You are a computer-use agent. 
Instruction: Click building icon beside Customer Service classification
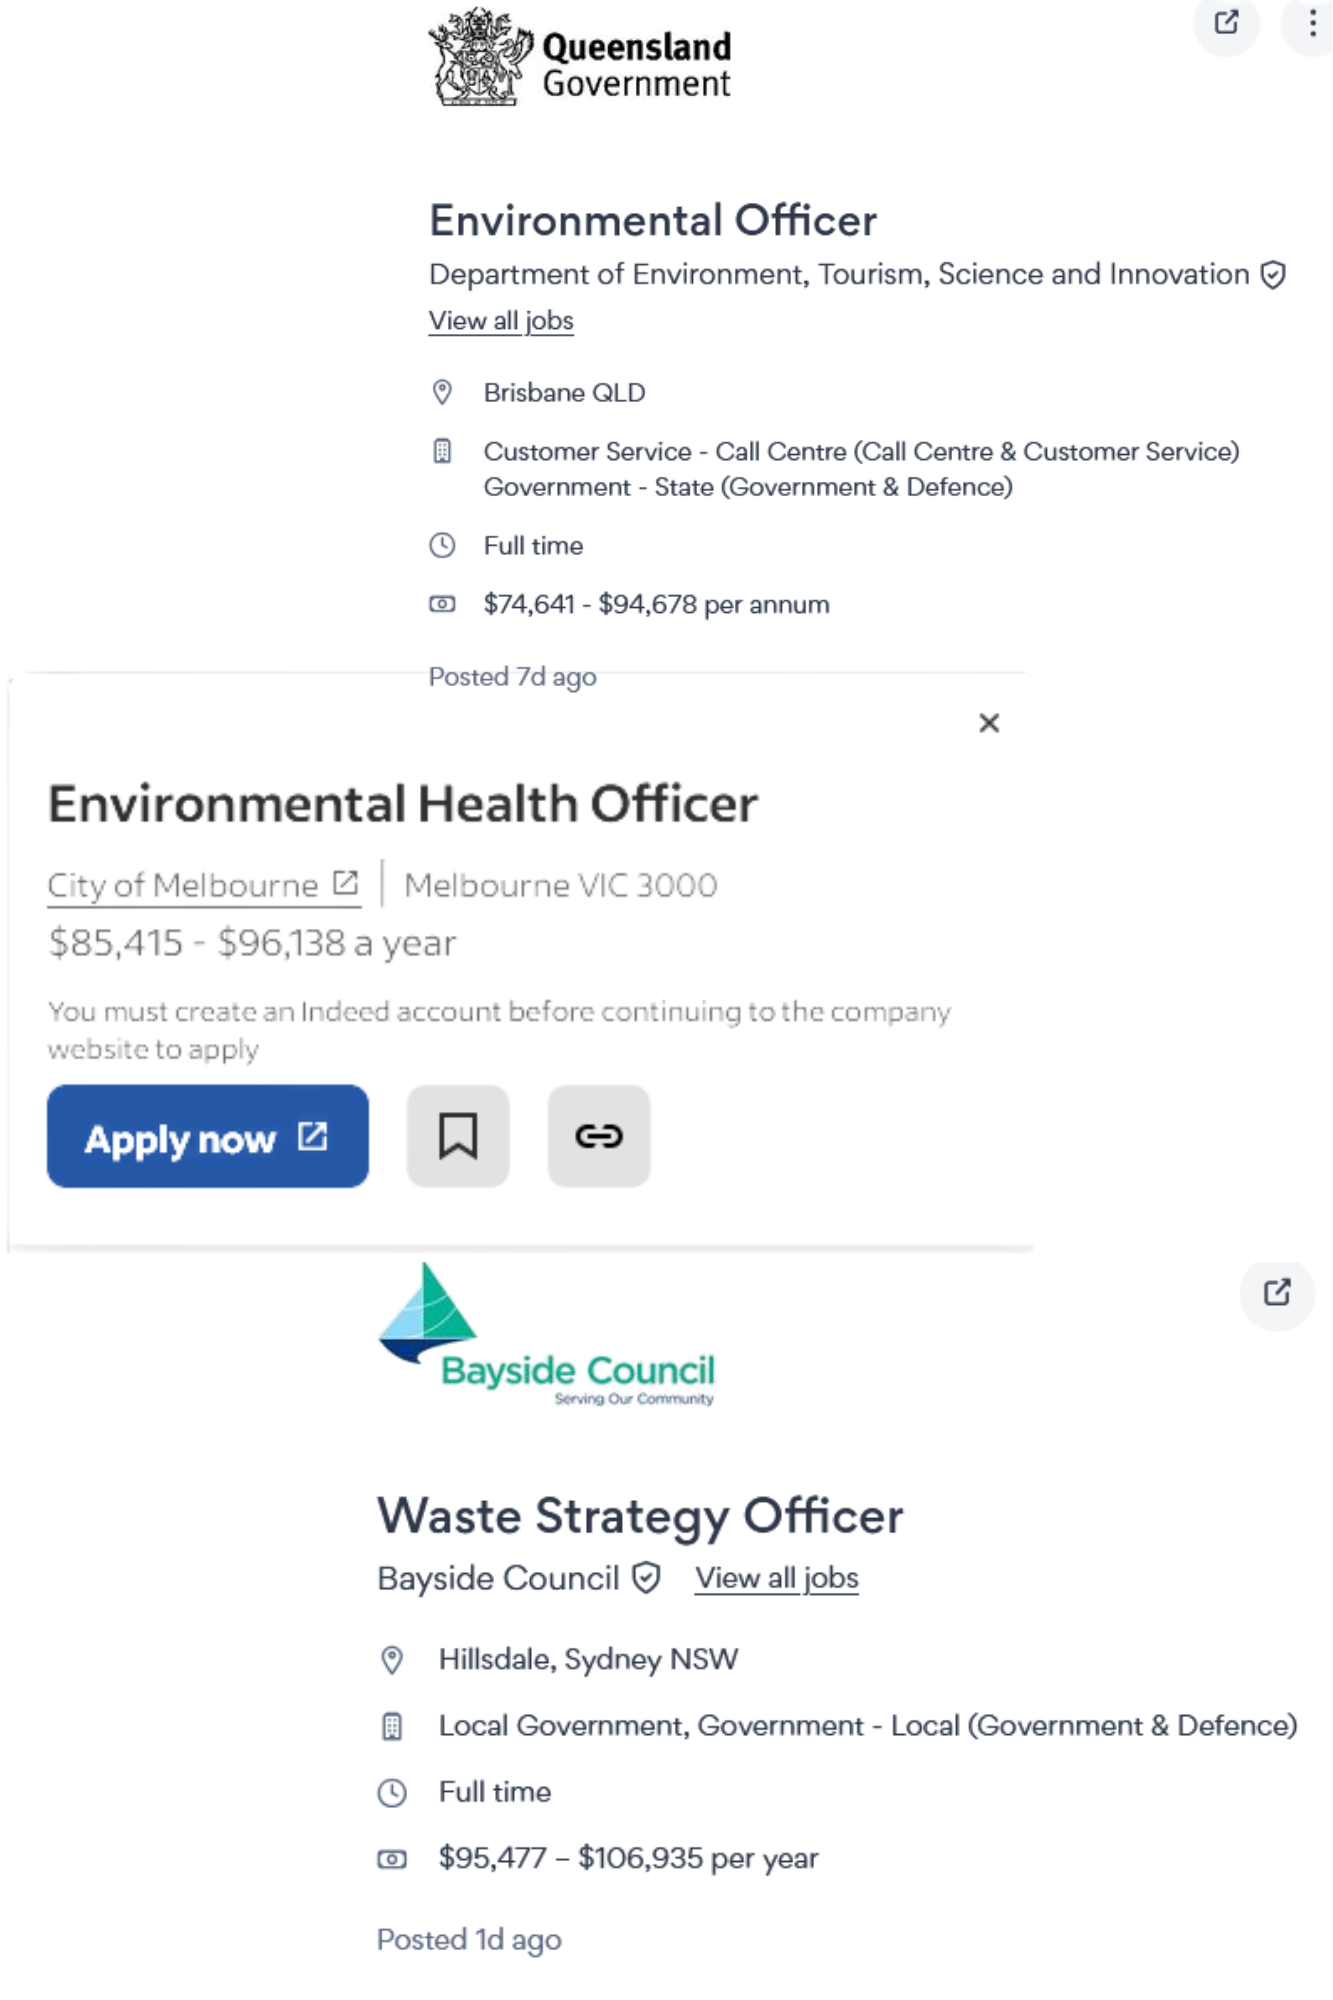point(442,451)
